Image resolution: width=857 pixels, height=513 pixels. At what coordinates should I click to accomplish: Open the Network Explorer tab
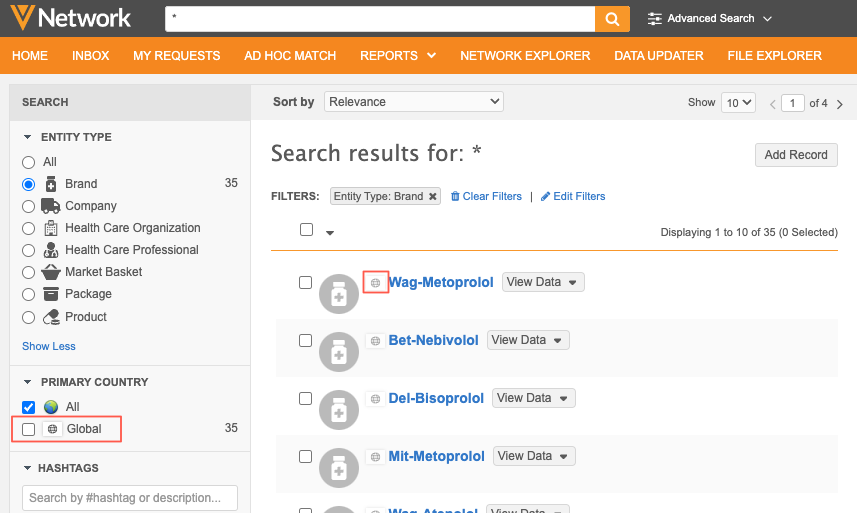tap(525, 56)
